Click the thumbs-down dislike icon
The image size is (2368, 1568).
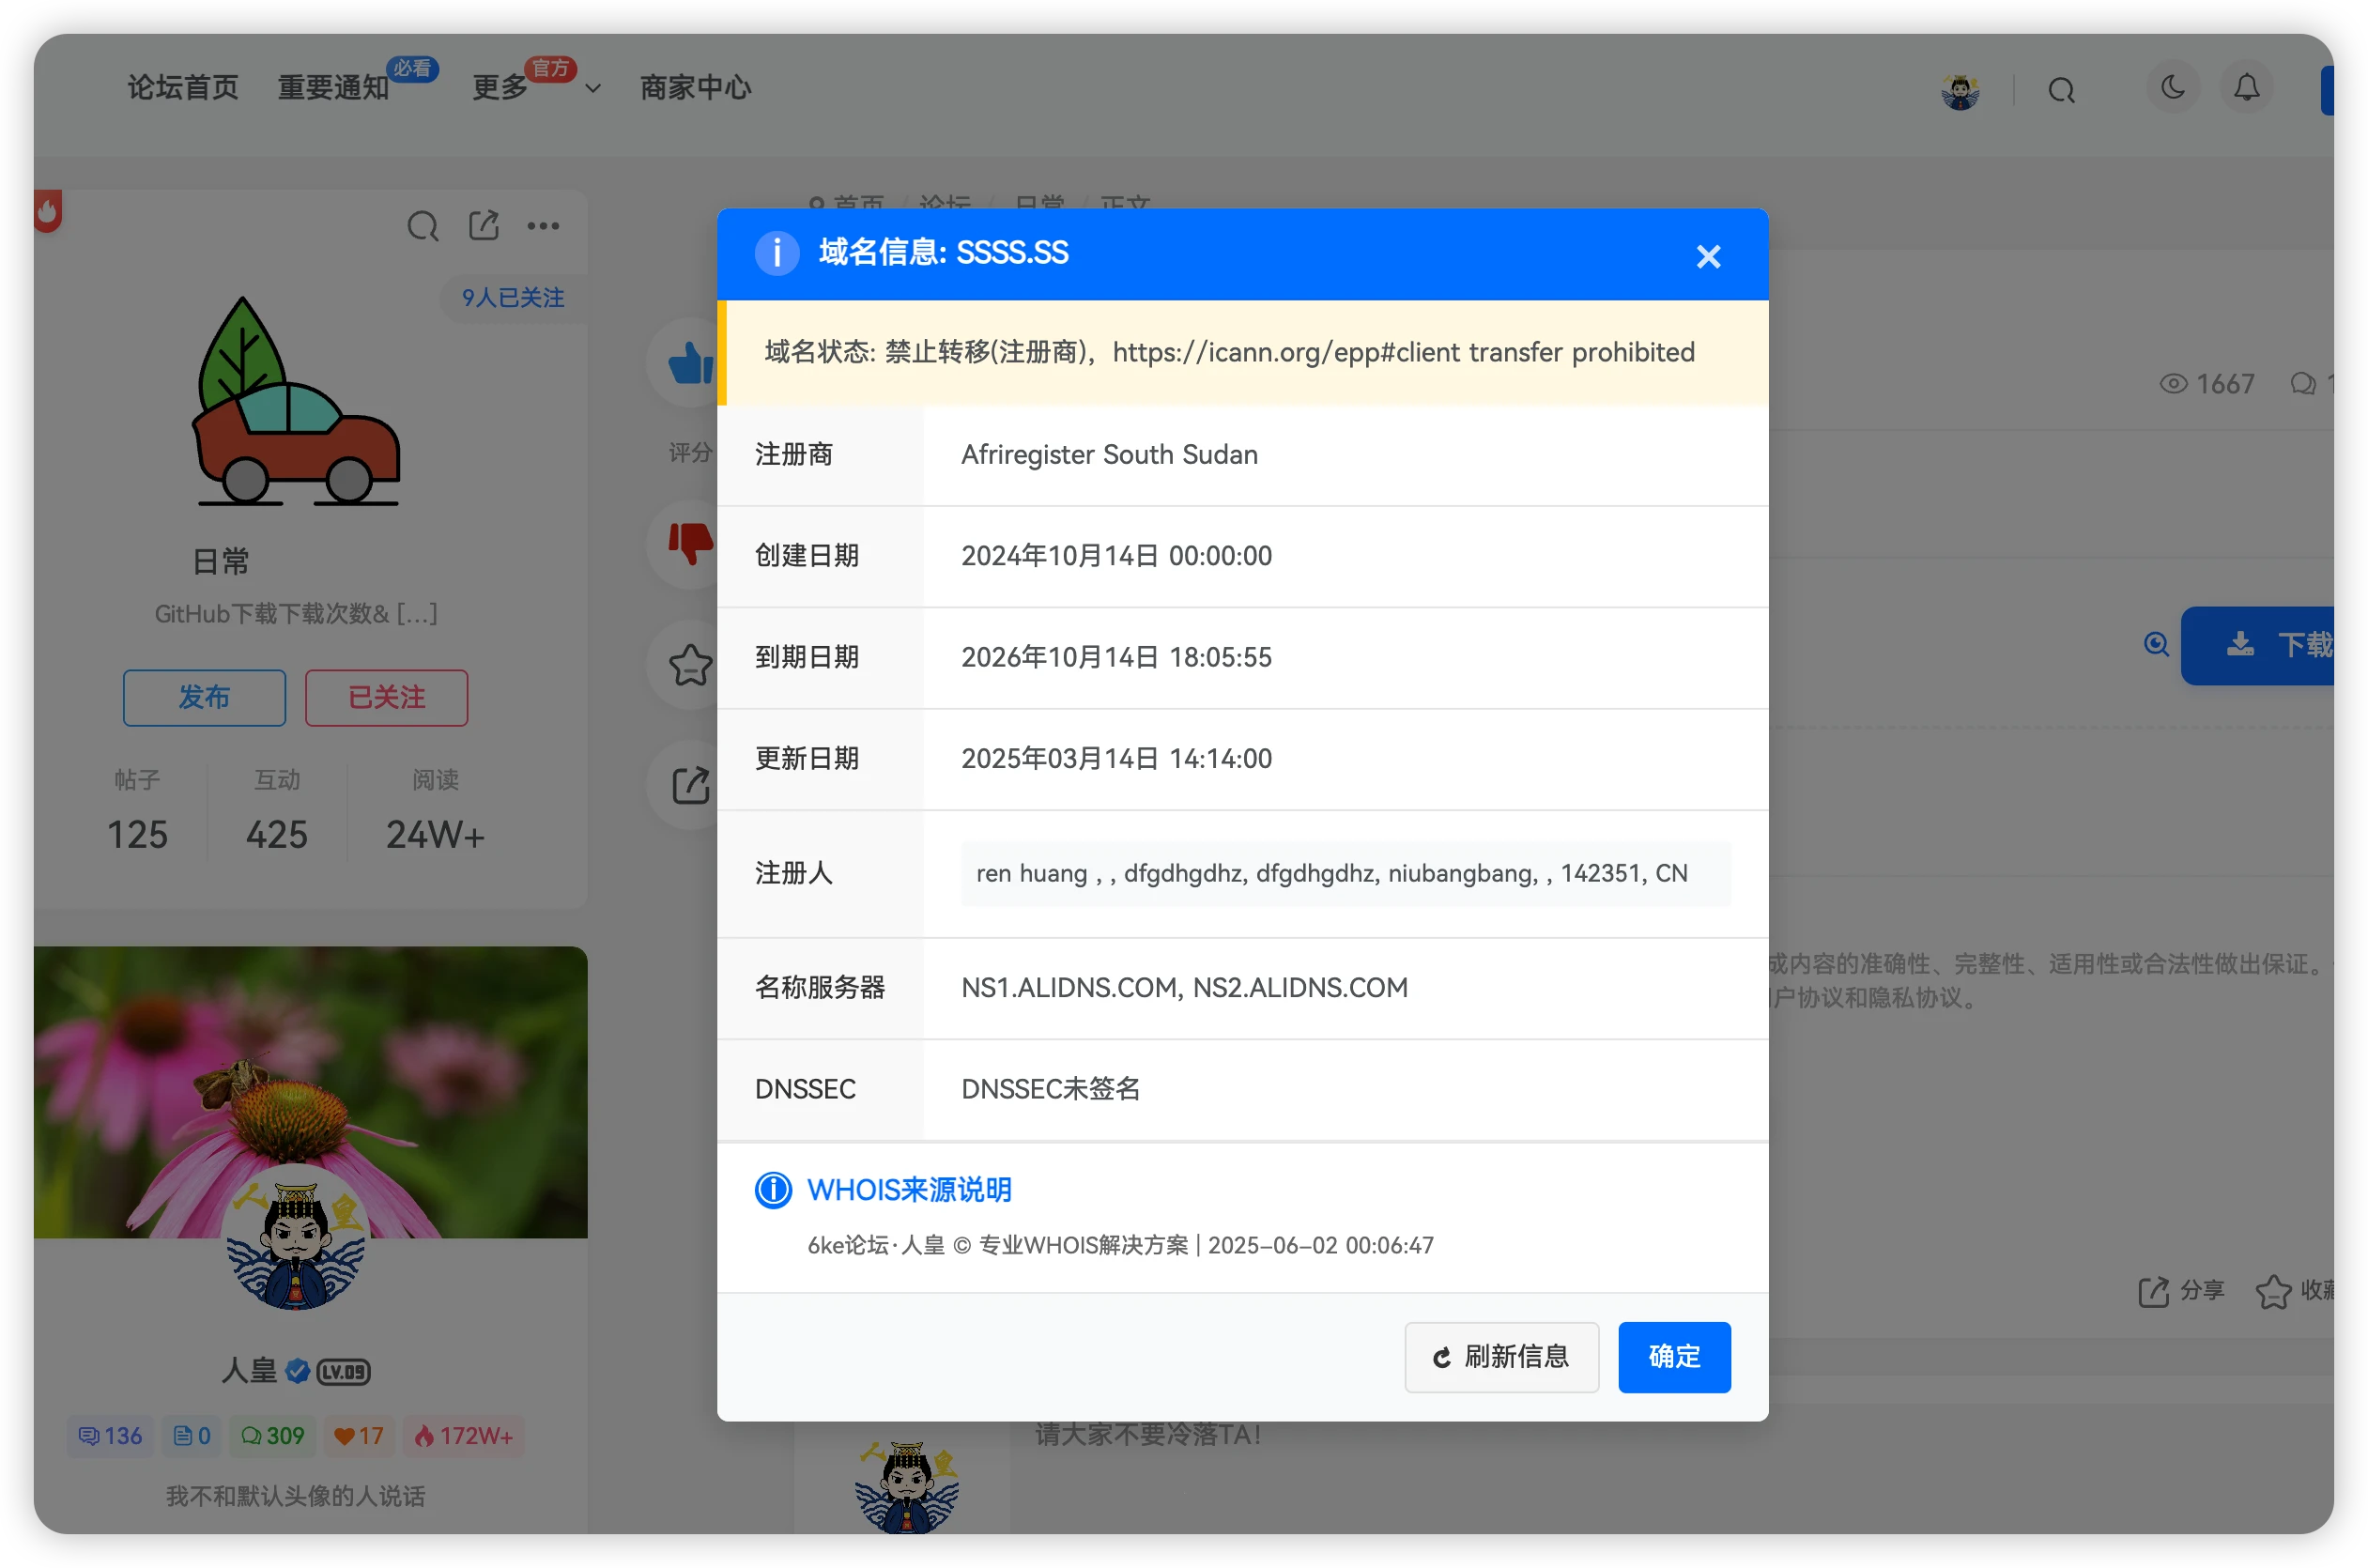[689, 543]
